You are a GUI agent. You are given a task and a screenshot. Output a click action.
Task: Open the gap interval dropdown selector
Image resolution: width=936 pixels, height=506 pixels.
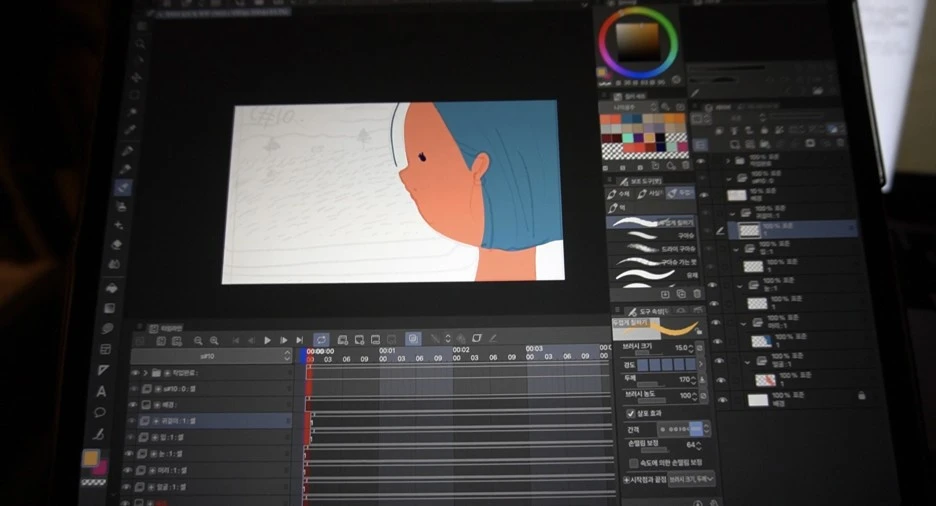[707, 429]
